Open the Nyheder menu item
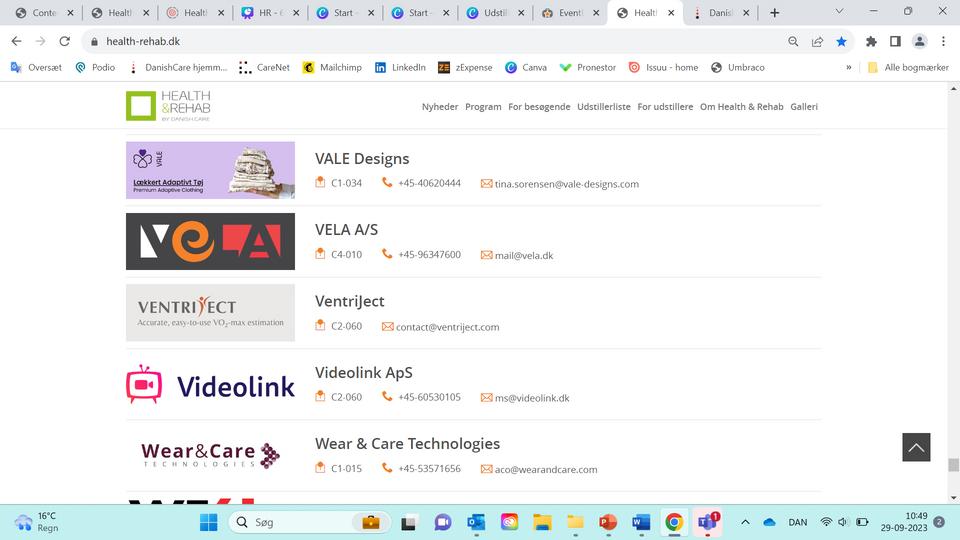Screen dimensions: 960x540 pyautogui.click(x=440, y=107)
